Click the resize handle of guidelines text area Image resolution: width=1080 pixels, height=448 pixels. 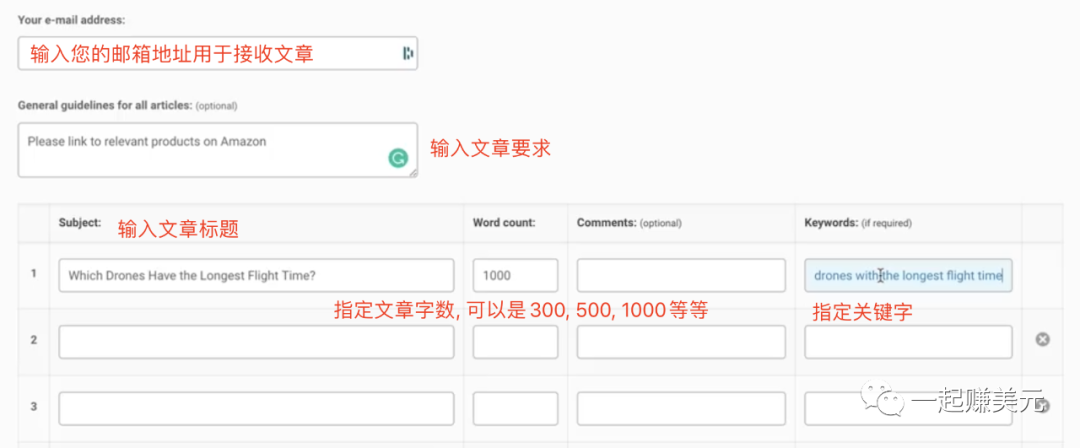point(413,172)
